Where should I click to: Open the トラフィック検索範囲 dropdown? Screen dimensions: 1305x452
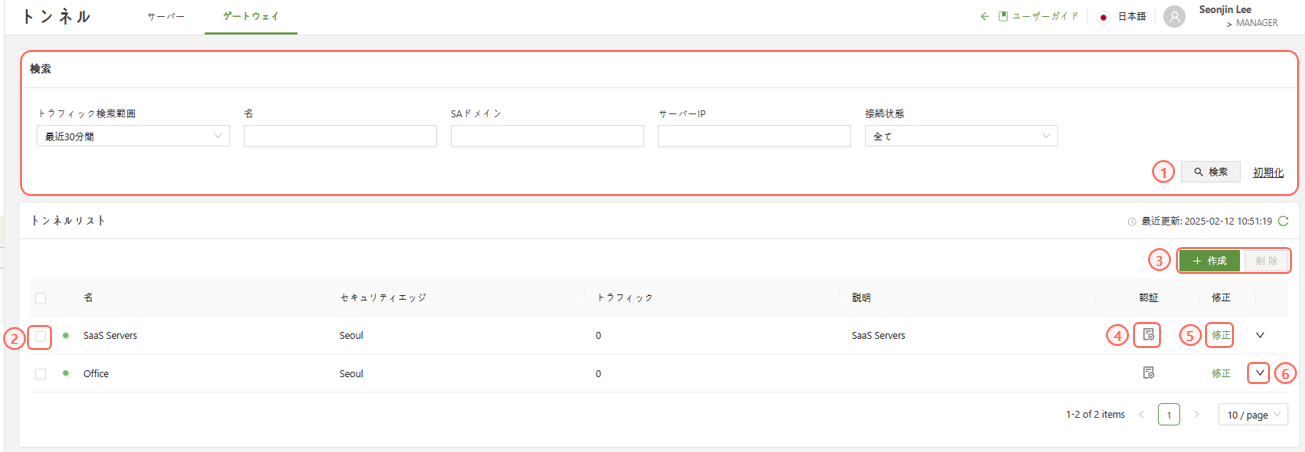click(133, 136)
